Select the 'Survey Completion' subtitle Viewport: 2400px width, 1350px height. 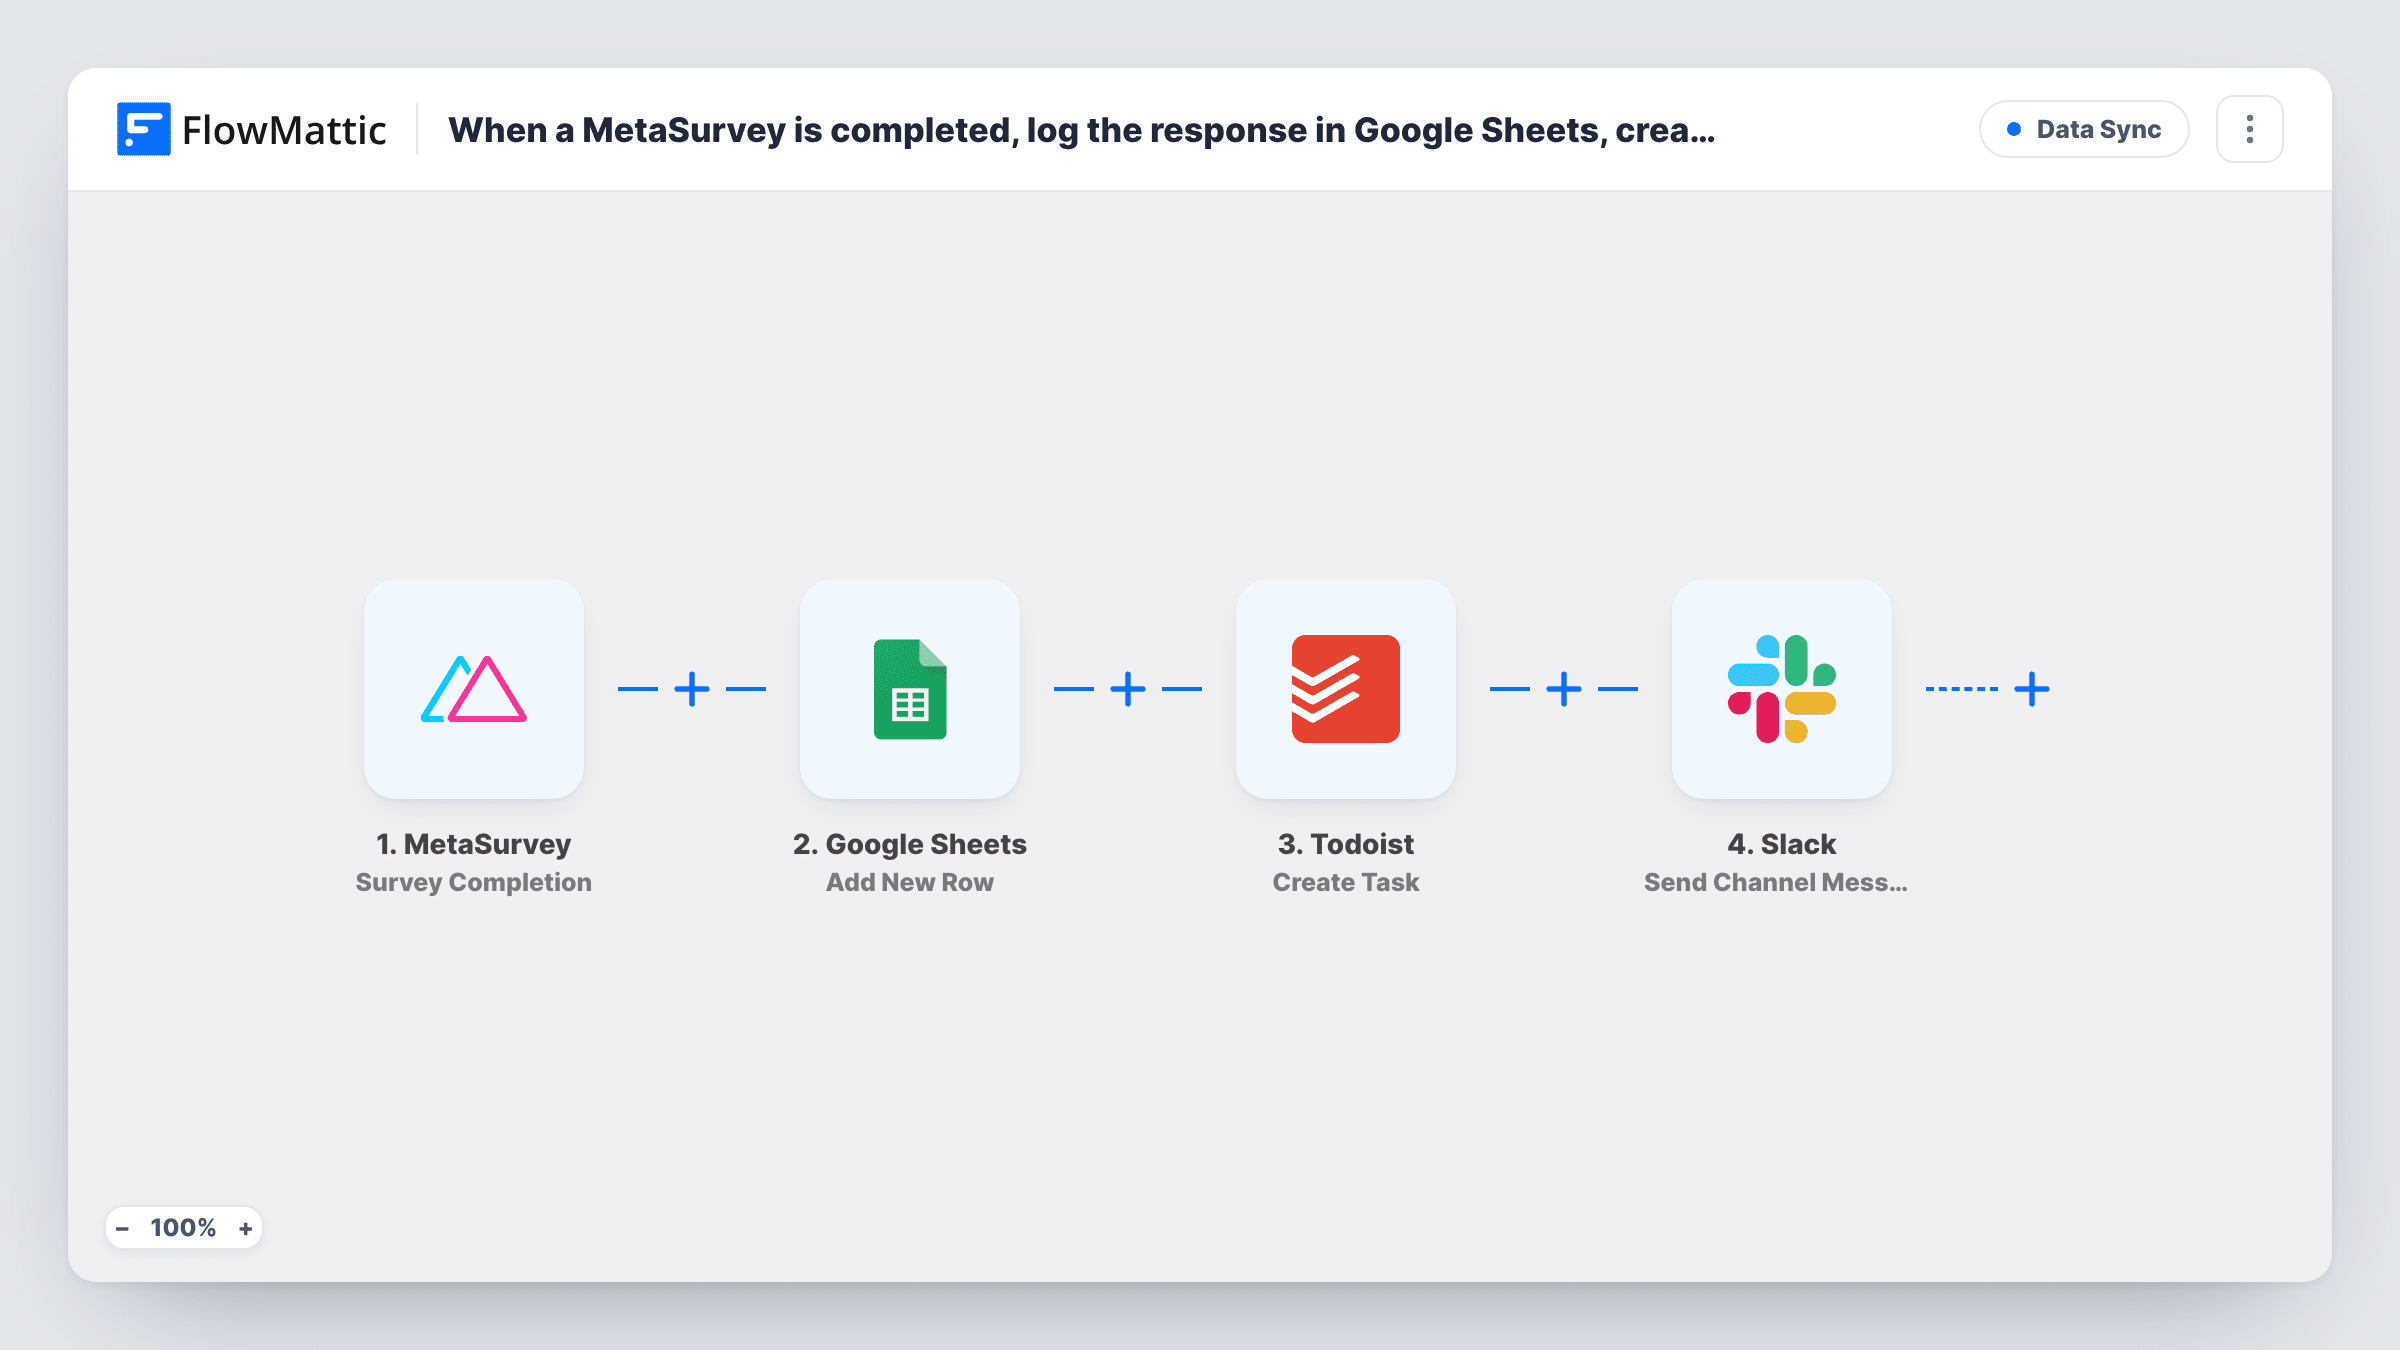(x=474, y=882)
